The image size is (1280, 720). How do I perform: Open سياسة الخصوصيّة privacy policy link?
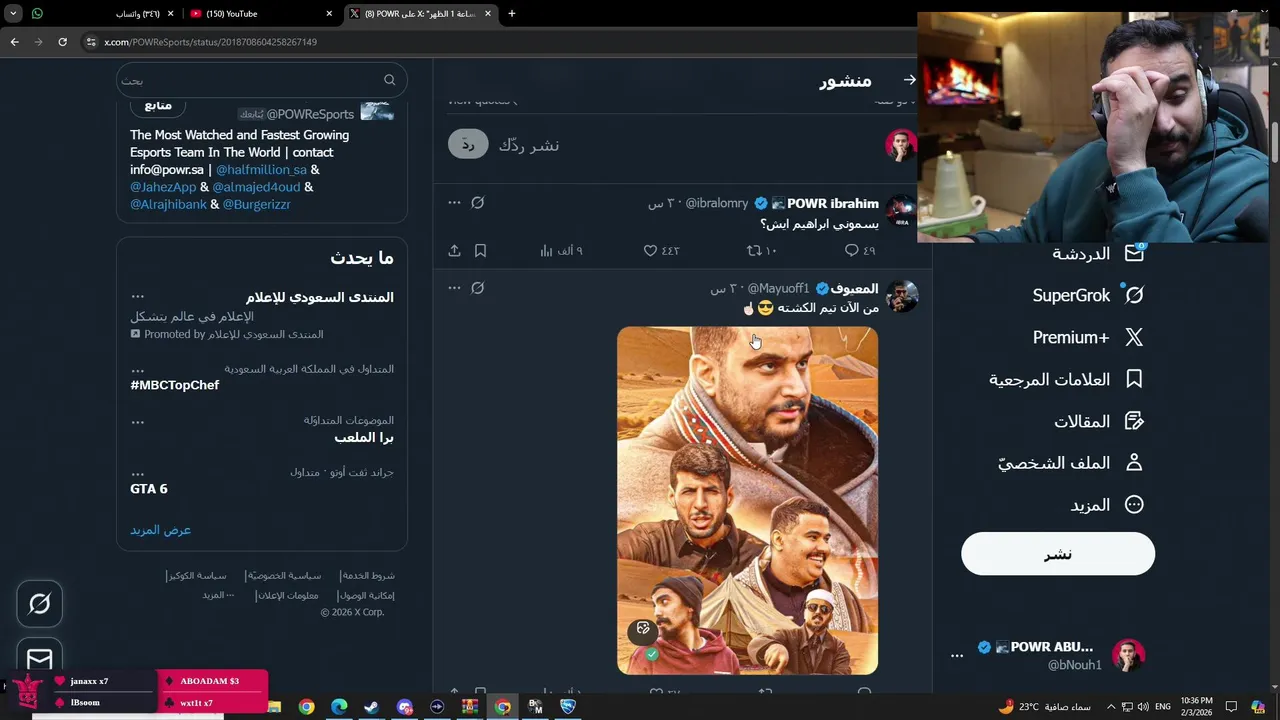pos(285,576)
